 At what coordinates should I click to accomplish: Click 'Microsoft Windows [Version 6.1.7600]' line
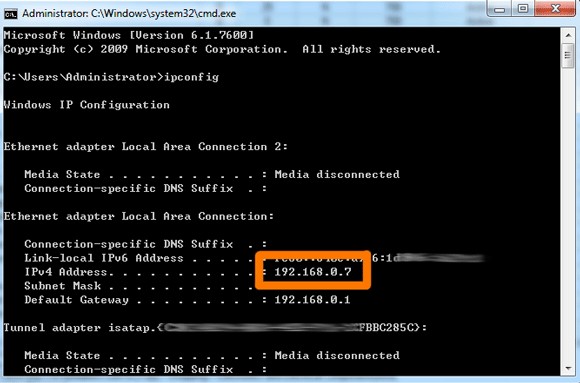(x=129, y=36)
